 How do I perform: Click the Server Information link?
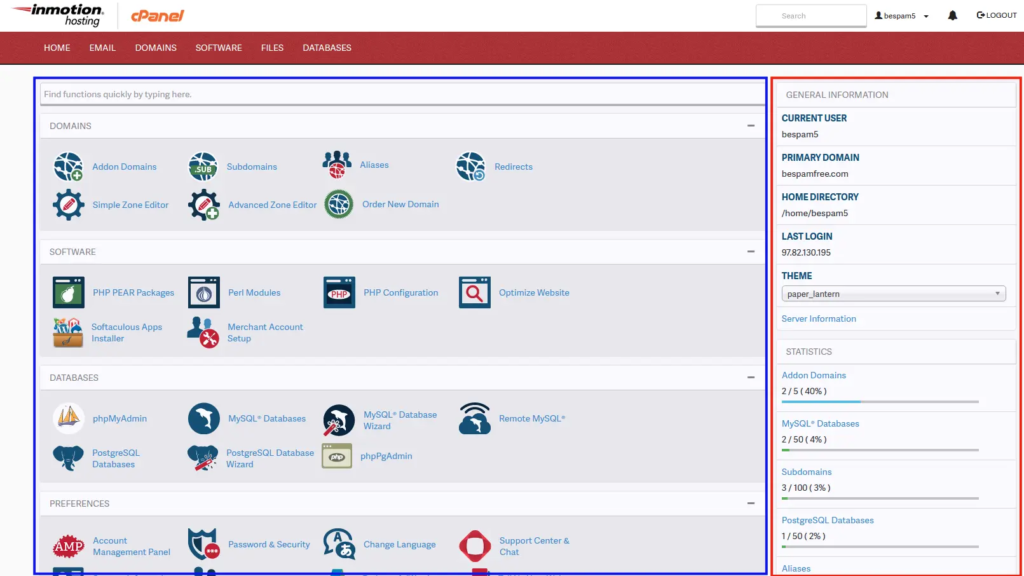[x=818, y=319]
